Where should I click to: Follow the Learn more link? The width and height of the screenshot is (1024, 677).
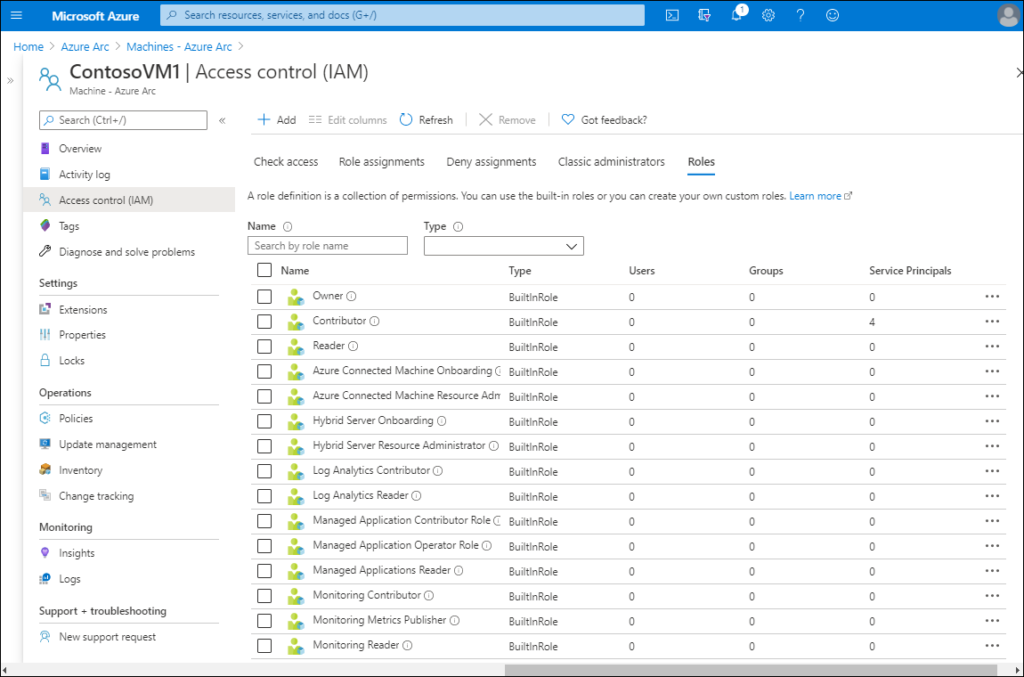coord(815,196)
